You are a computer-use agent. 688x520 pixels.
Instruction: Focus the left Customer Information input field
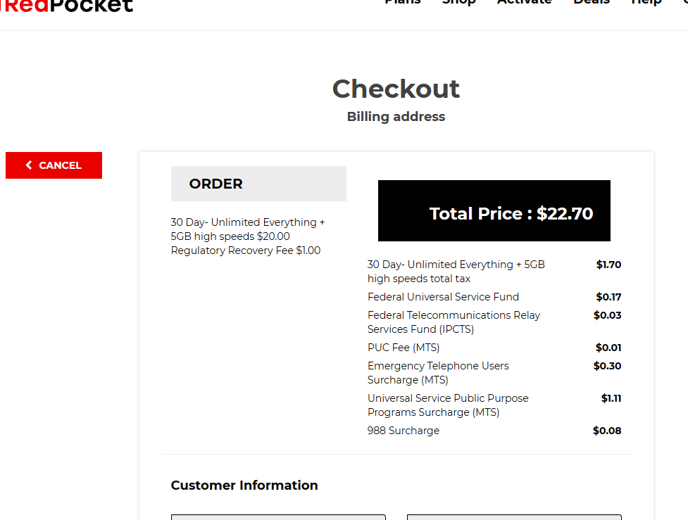tap(278, 516)
